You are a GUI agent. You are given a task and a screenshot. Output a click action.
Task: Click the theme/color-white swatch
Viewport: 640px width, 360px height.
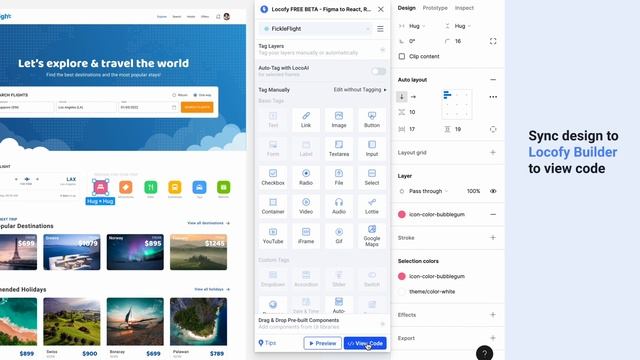tap(402, 291)
